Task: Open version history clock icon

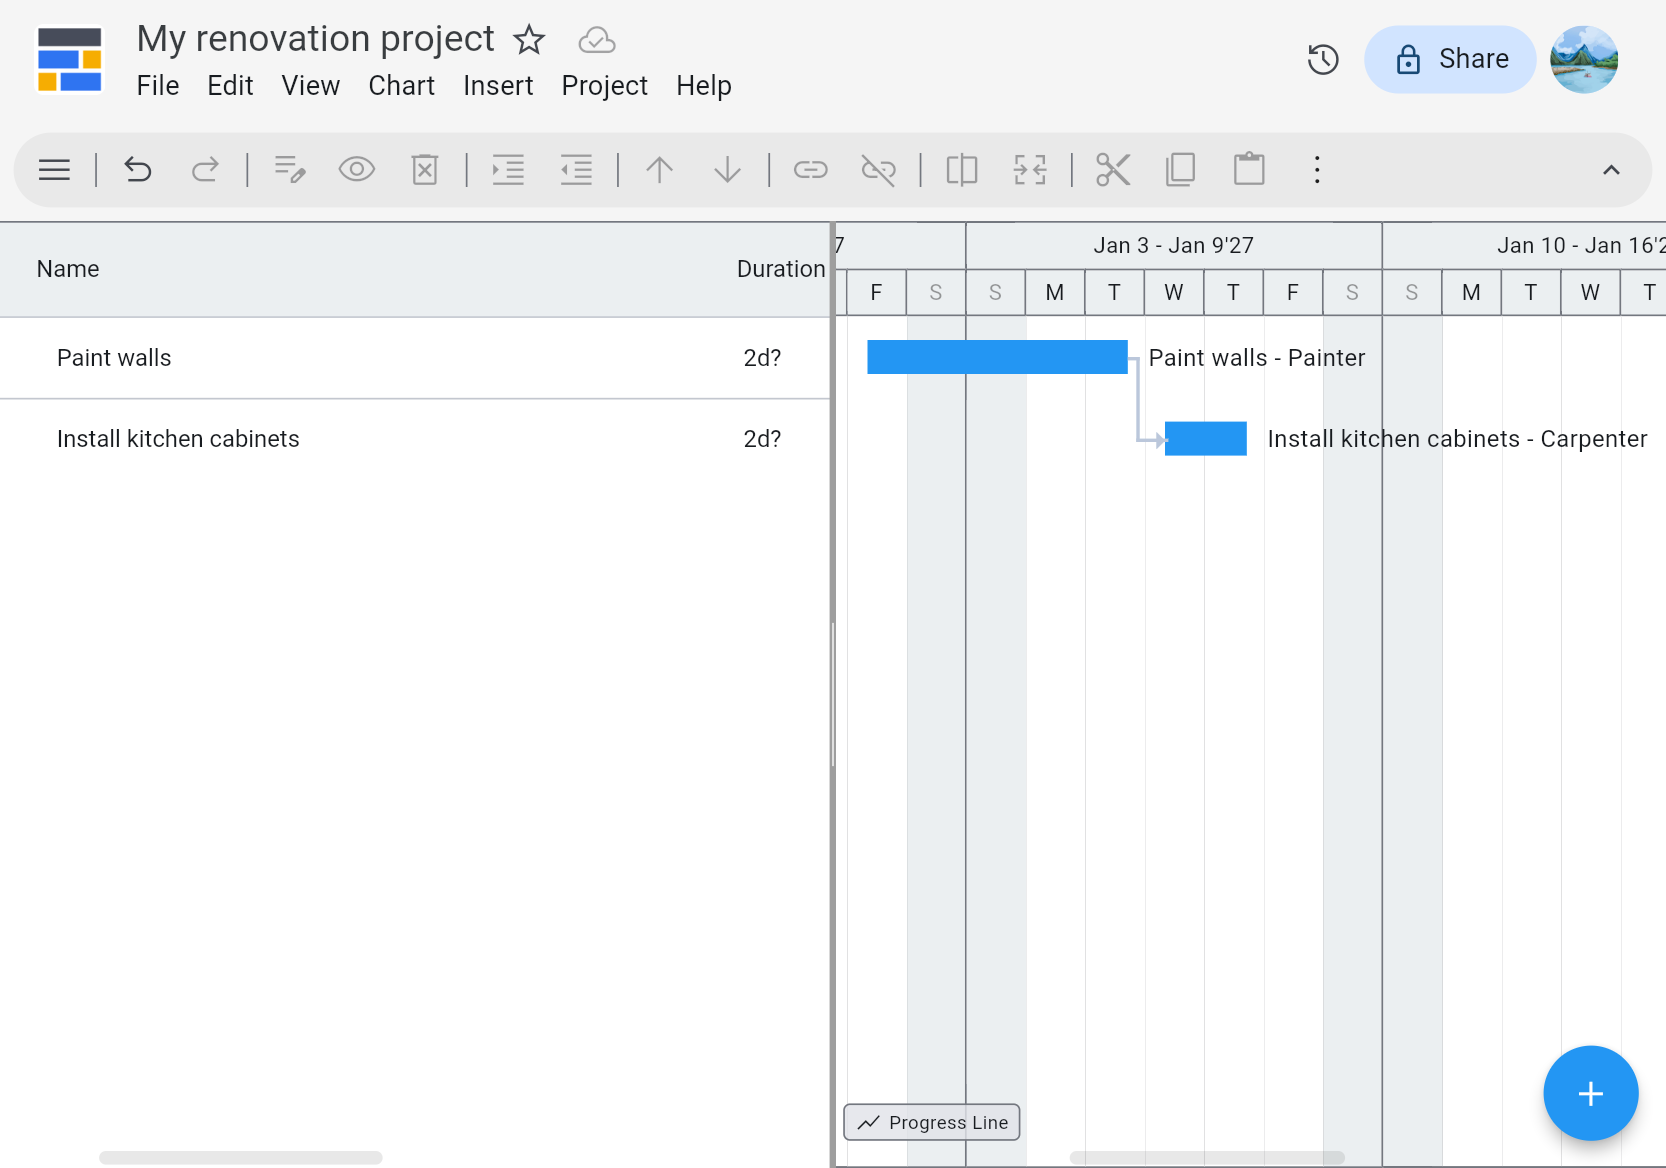Action: click(x=1322, y=60)
